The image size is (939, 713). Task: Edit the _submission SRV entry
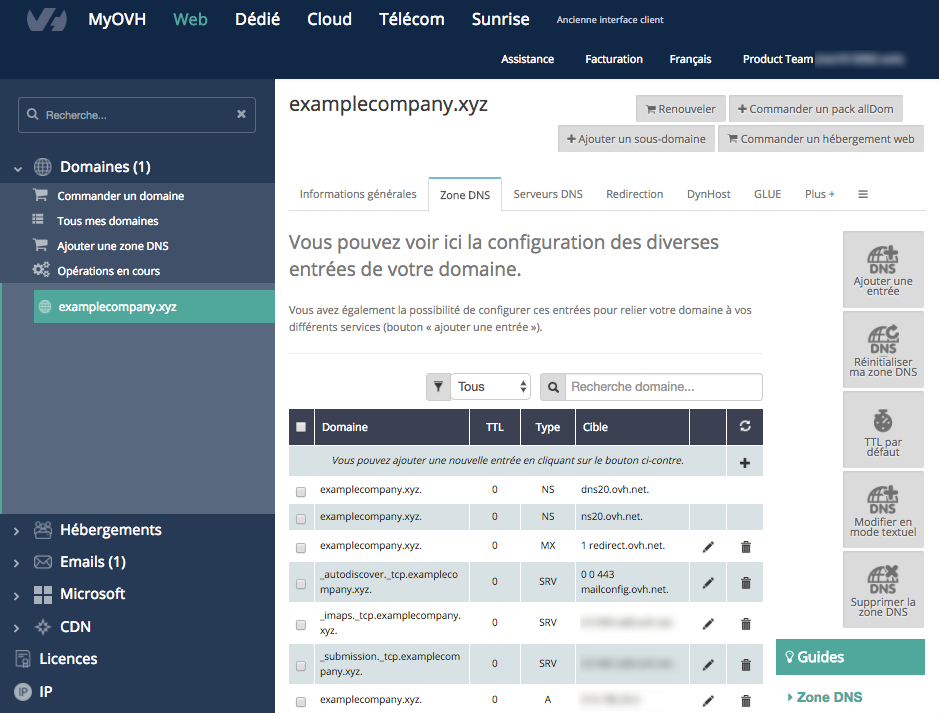pyautogui.click(x=708, y=665)
